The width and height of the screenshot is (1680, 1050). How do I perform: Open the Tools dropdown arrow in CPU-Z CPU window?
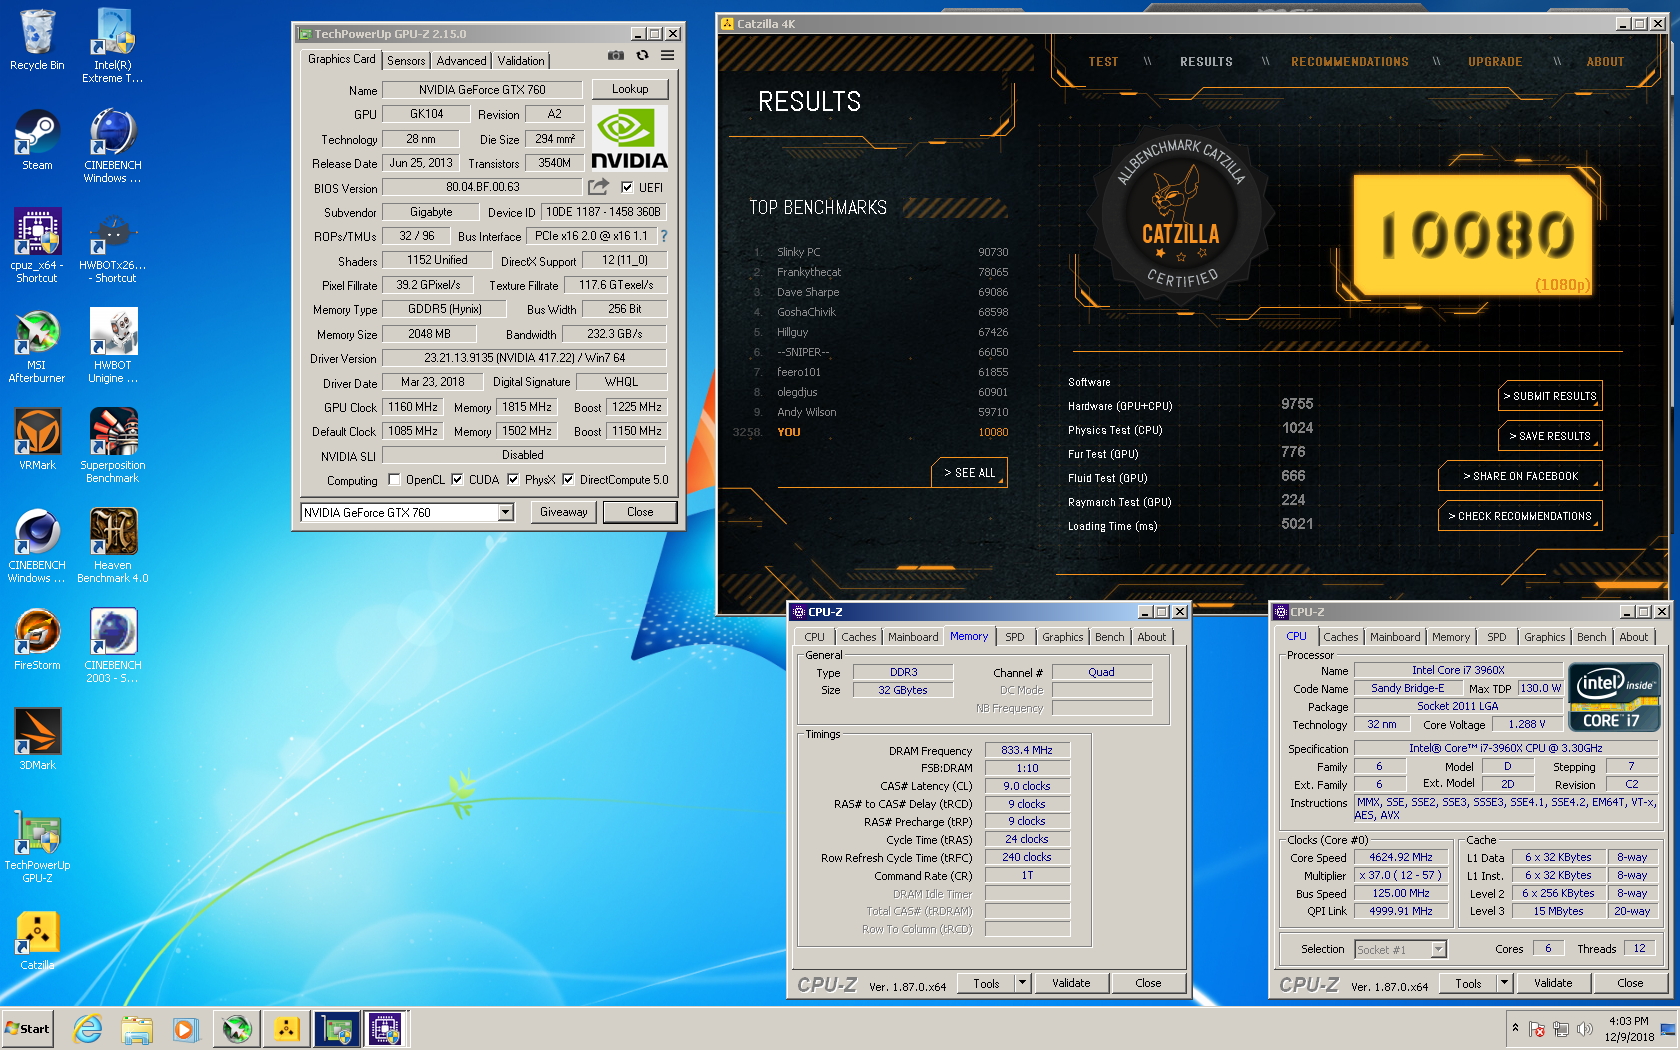[x=1504, y=983]
